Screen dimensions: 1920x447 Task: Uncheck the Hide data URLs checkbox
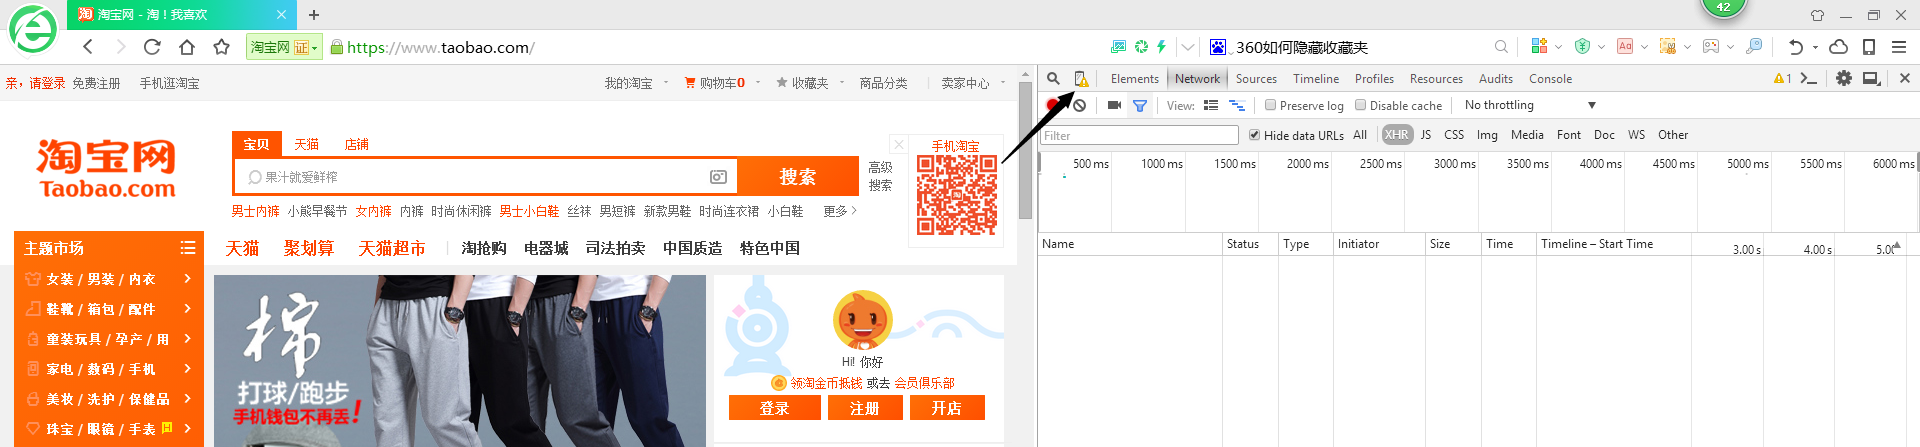[x=1255, y=135]
